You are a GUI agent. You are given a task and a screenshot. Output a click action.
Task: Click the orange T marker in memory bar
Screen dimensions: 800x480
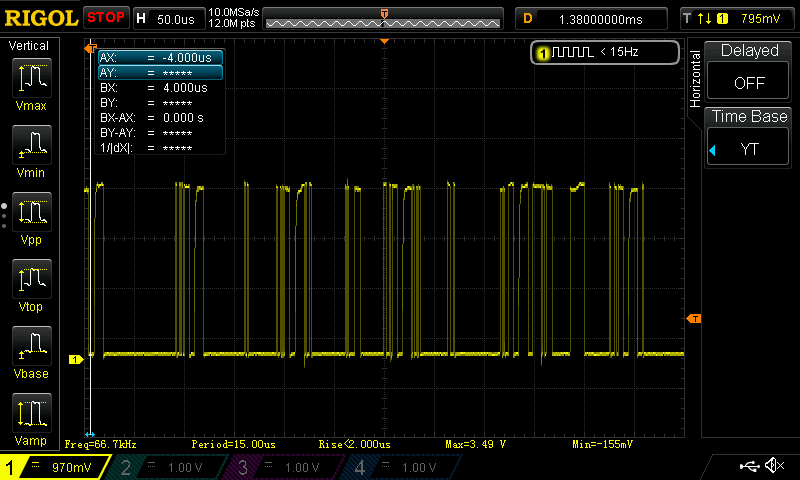[384, 14]
